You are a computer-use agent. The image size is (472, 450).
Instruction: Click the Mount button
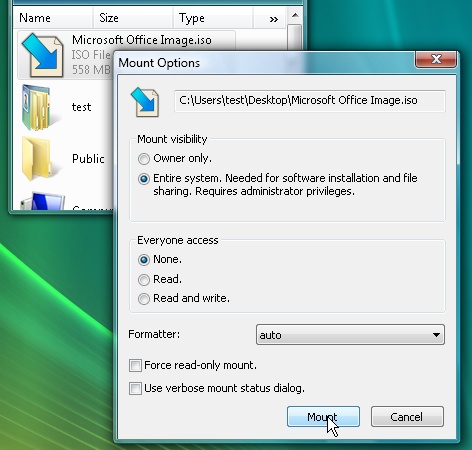[323, 417]
